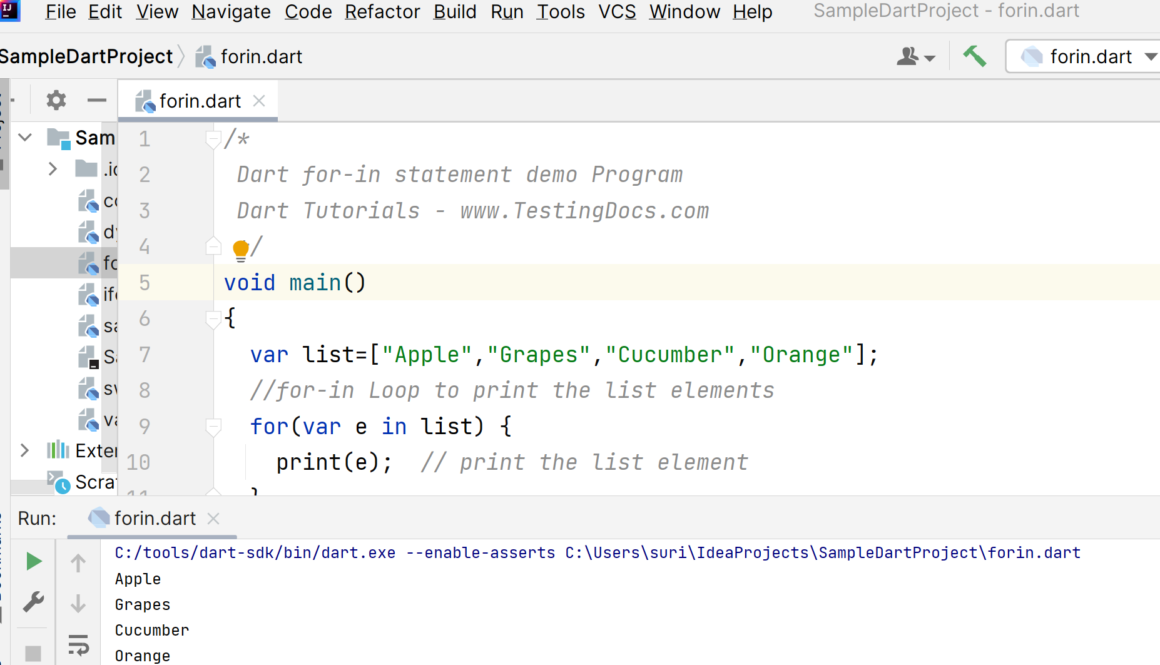This screenshot has height=665, width=1160.
Task: Toggle soft-wrap icon in Run console
Action: tap(78, 643)
